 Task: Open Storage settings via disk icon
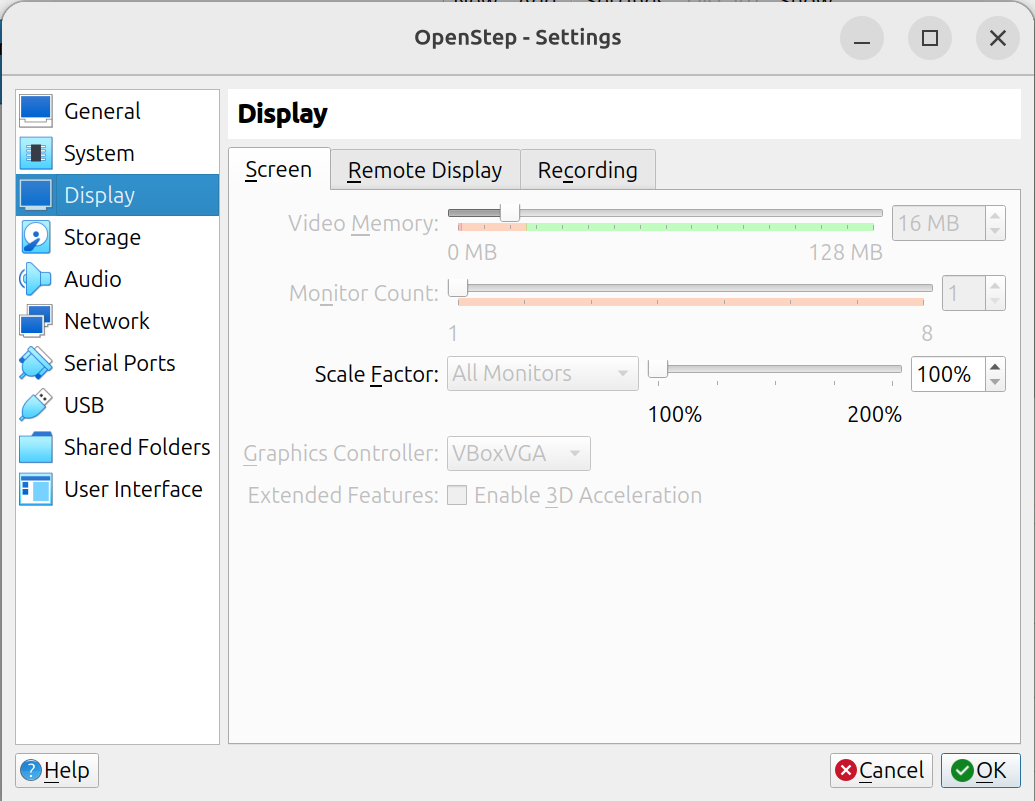click(x=36, y=237)
